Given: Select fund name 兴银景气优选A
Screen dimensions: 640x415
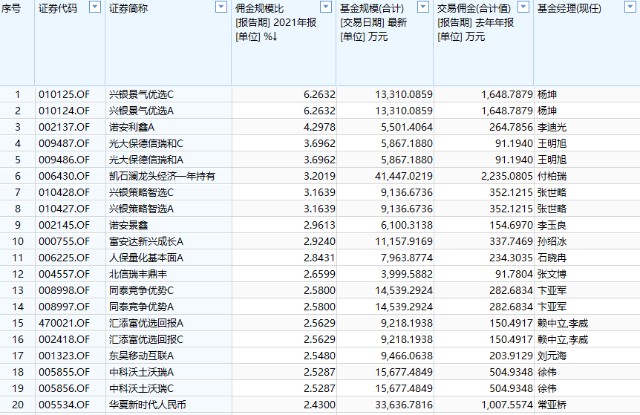Looking at the screenshot, I should click(141, 111).
